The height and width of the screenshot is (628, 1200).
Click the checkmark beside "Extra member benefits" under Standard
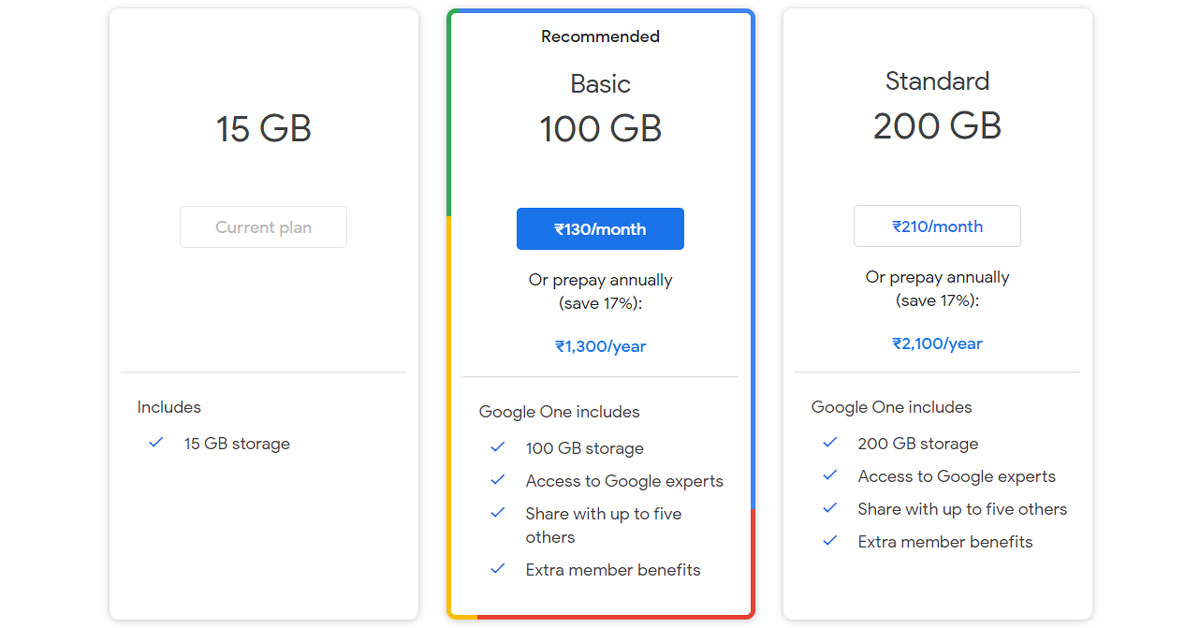(830, 542)
